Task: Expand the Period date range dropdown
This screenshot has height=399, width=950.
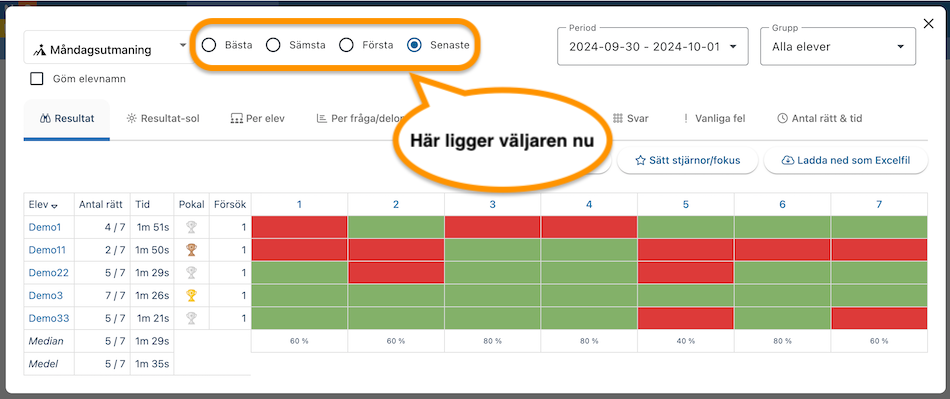Action: point(653,47)
